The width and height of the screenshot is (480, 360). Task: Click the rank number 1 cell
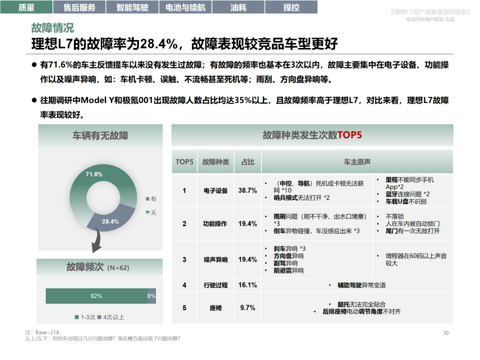click(184, 190)
